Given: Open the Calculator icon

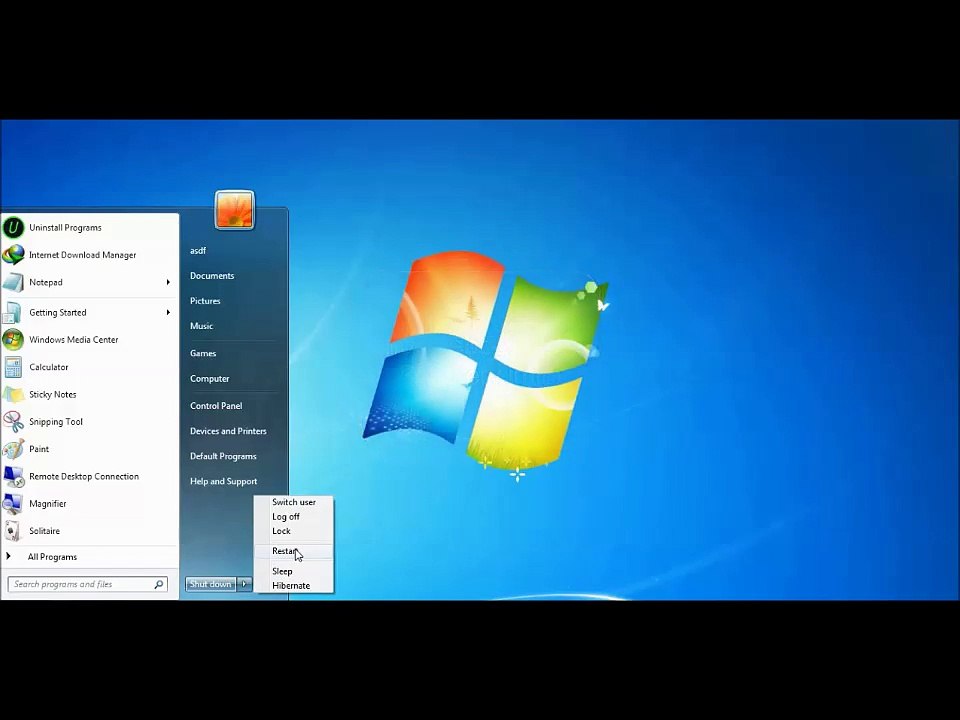Looking at the screenshot, I should tap(13, 367).
